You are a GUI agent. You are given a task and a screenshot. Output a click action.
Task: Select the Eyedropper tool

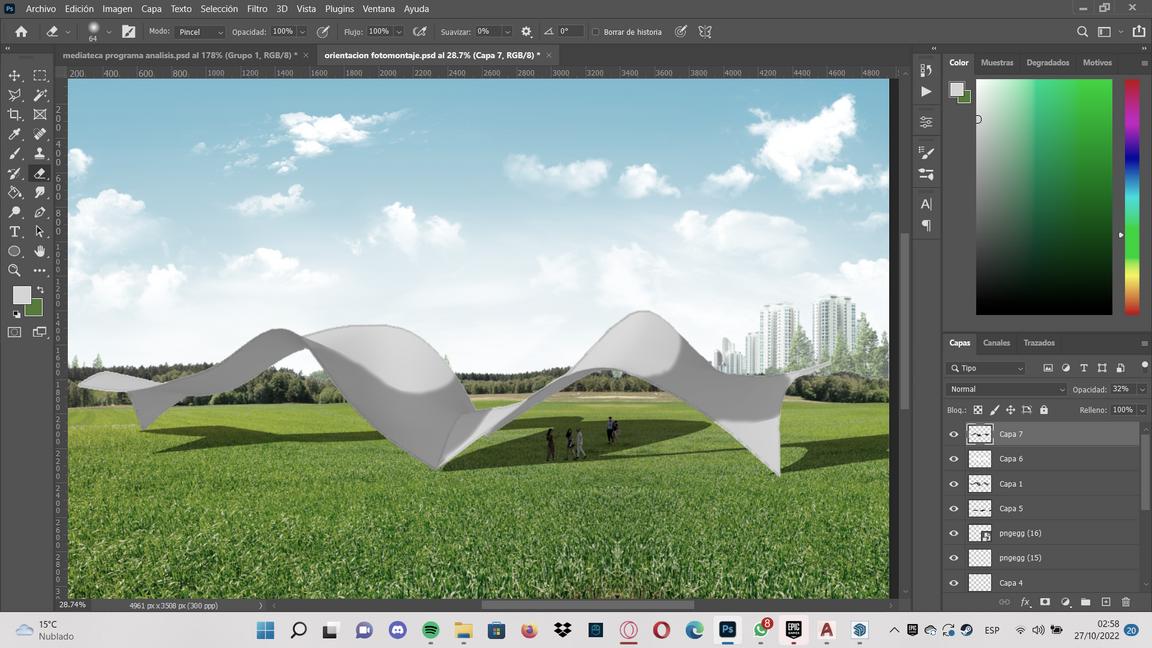tap(15, 134)
